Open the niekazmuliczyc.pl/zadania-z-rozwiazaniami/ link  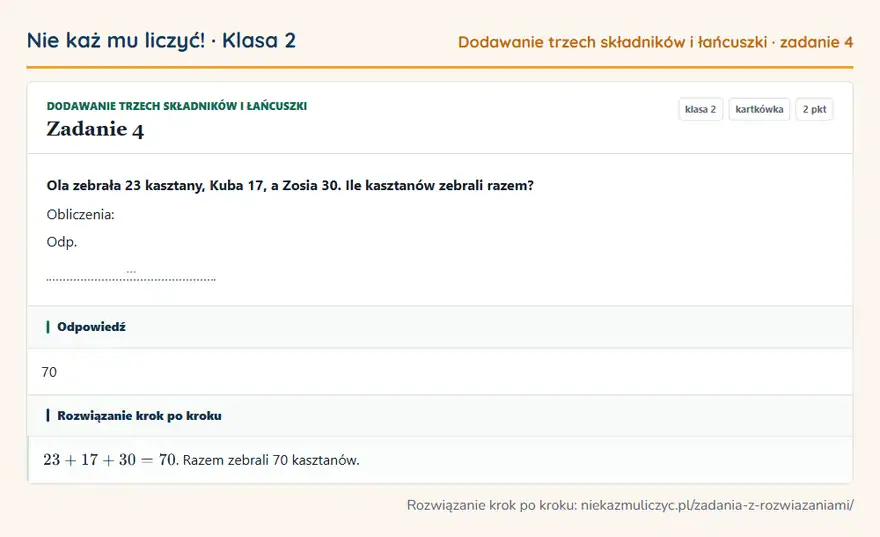pos(717,505)
